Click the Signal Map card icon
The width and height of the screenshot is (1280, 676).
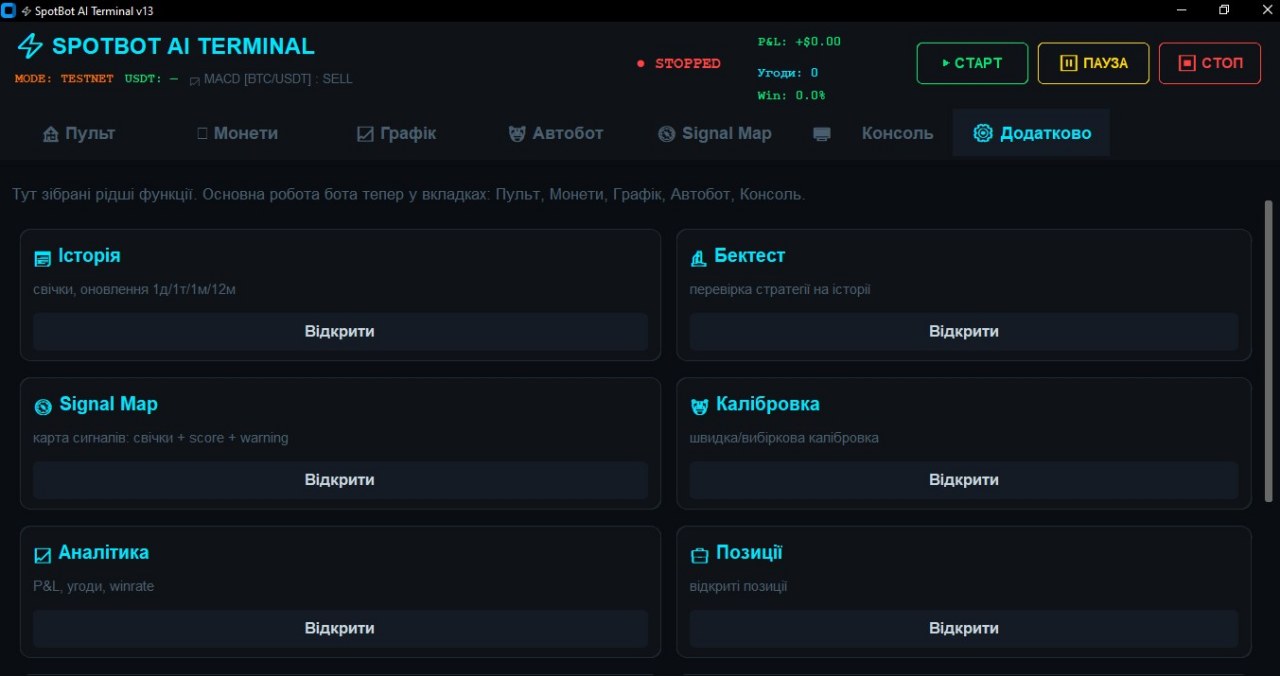[x=43, y=407]
